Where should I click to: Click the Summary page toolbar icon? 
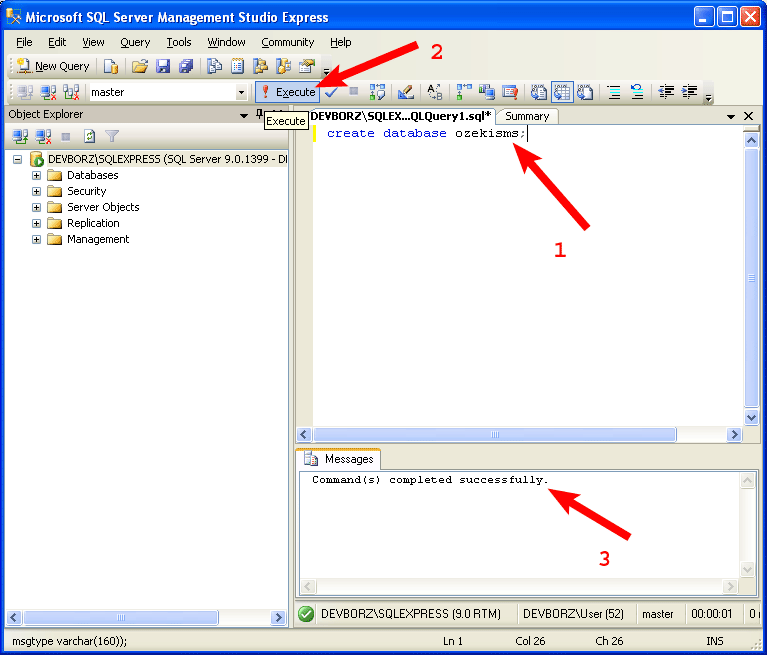tap(237, 66)
